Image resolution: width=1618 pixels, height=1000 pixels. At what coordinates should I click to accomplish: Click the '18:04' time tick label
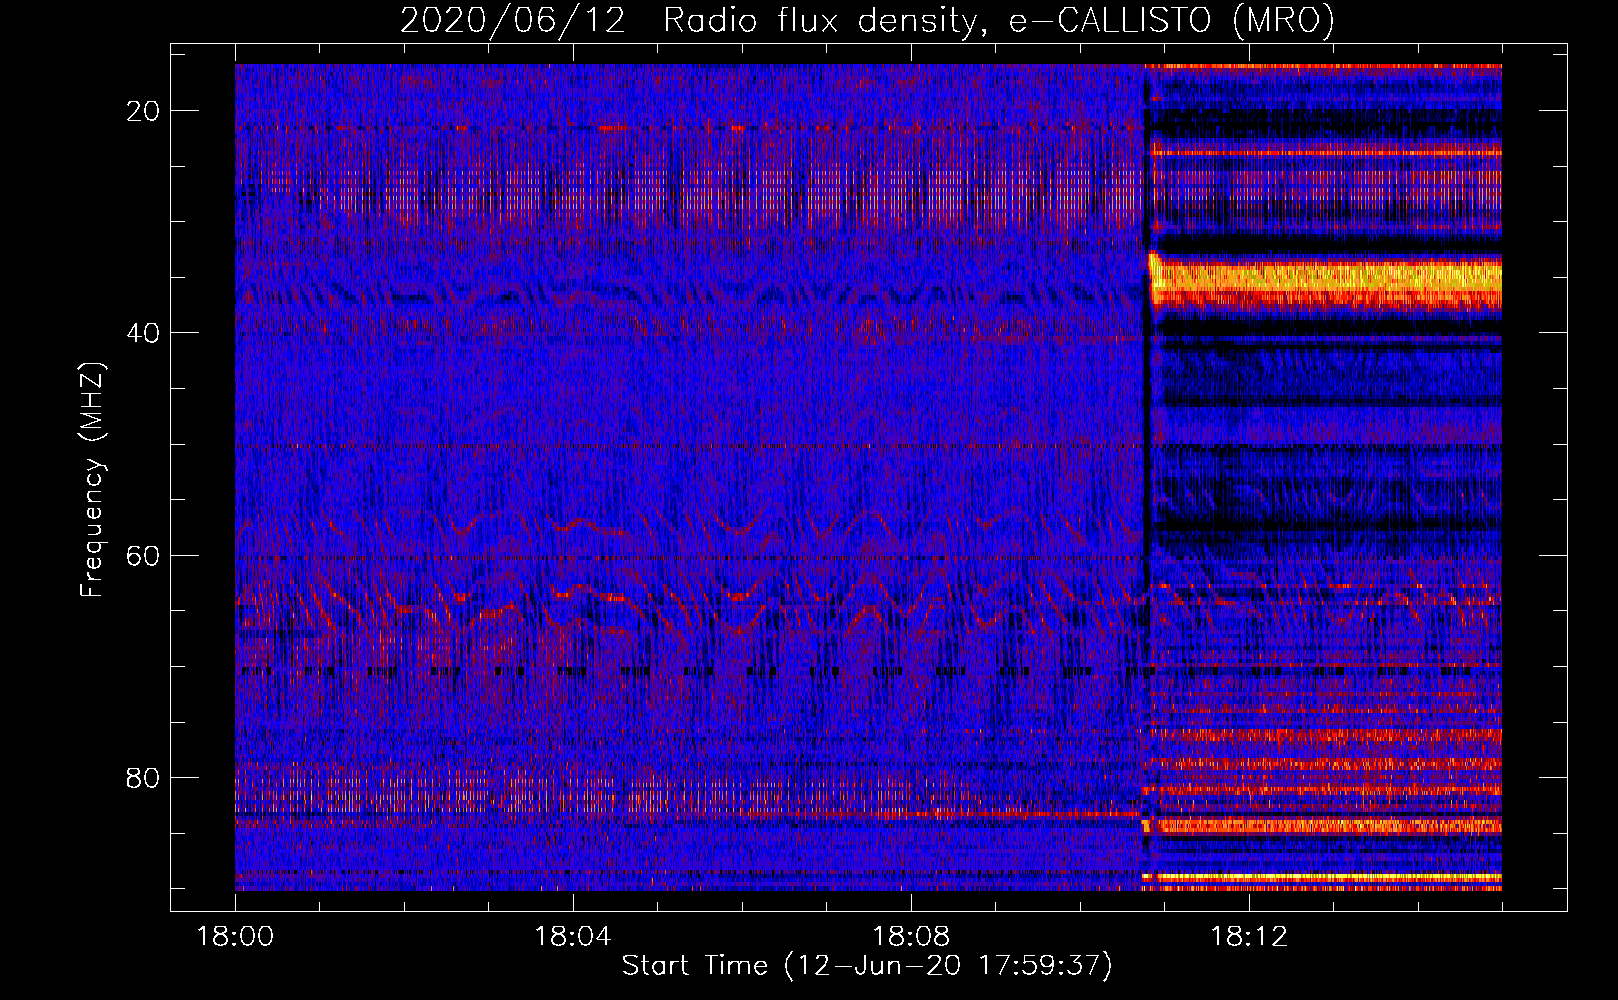572,937
